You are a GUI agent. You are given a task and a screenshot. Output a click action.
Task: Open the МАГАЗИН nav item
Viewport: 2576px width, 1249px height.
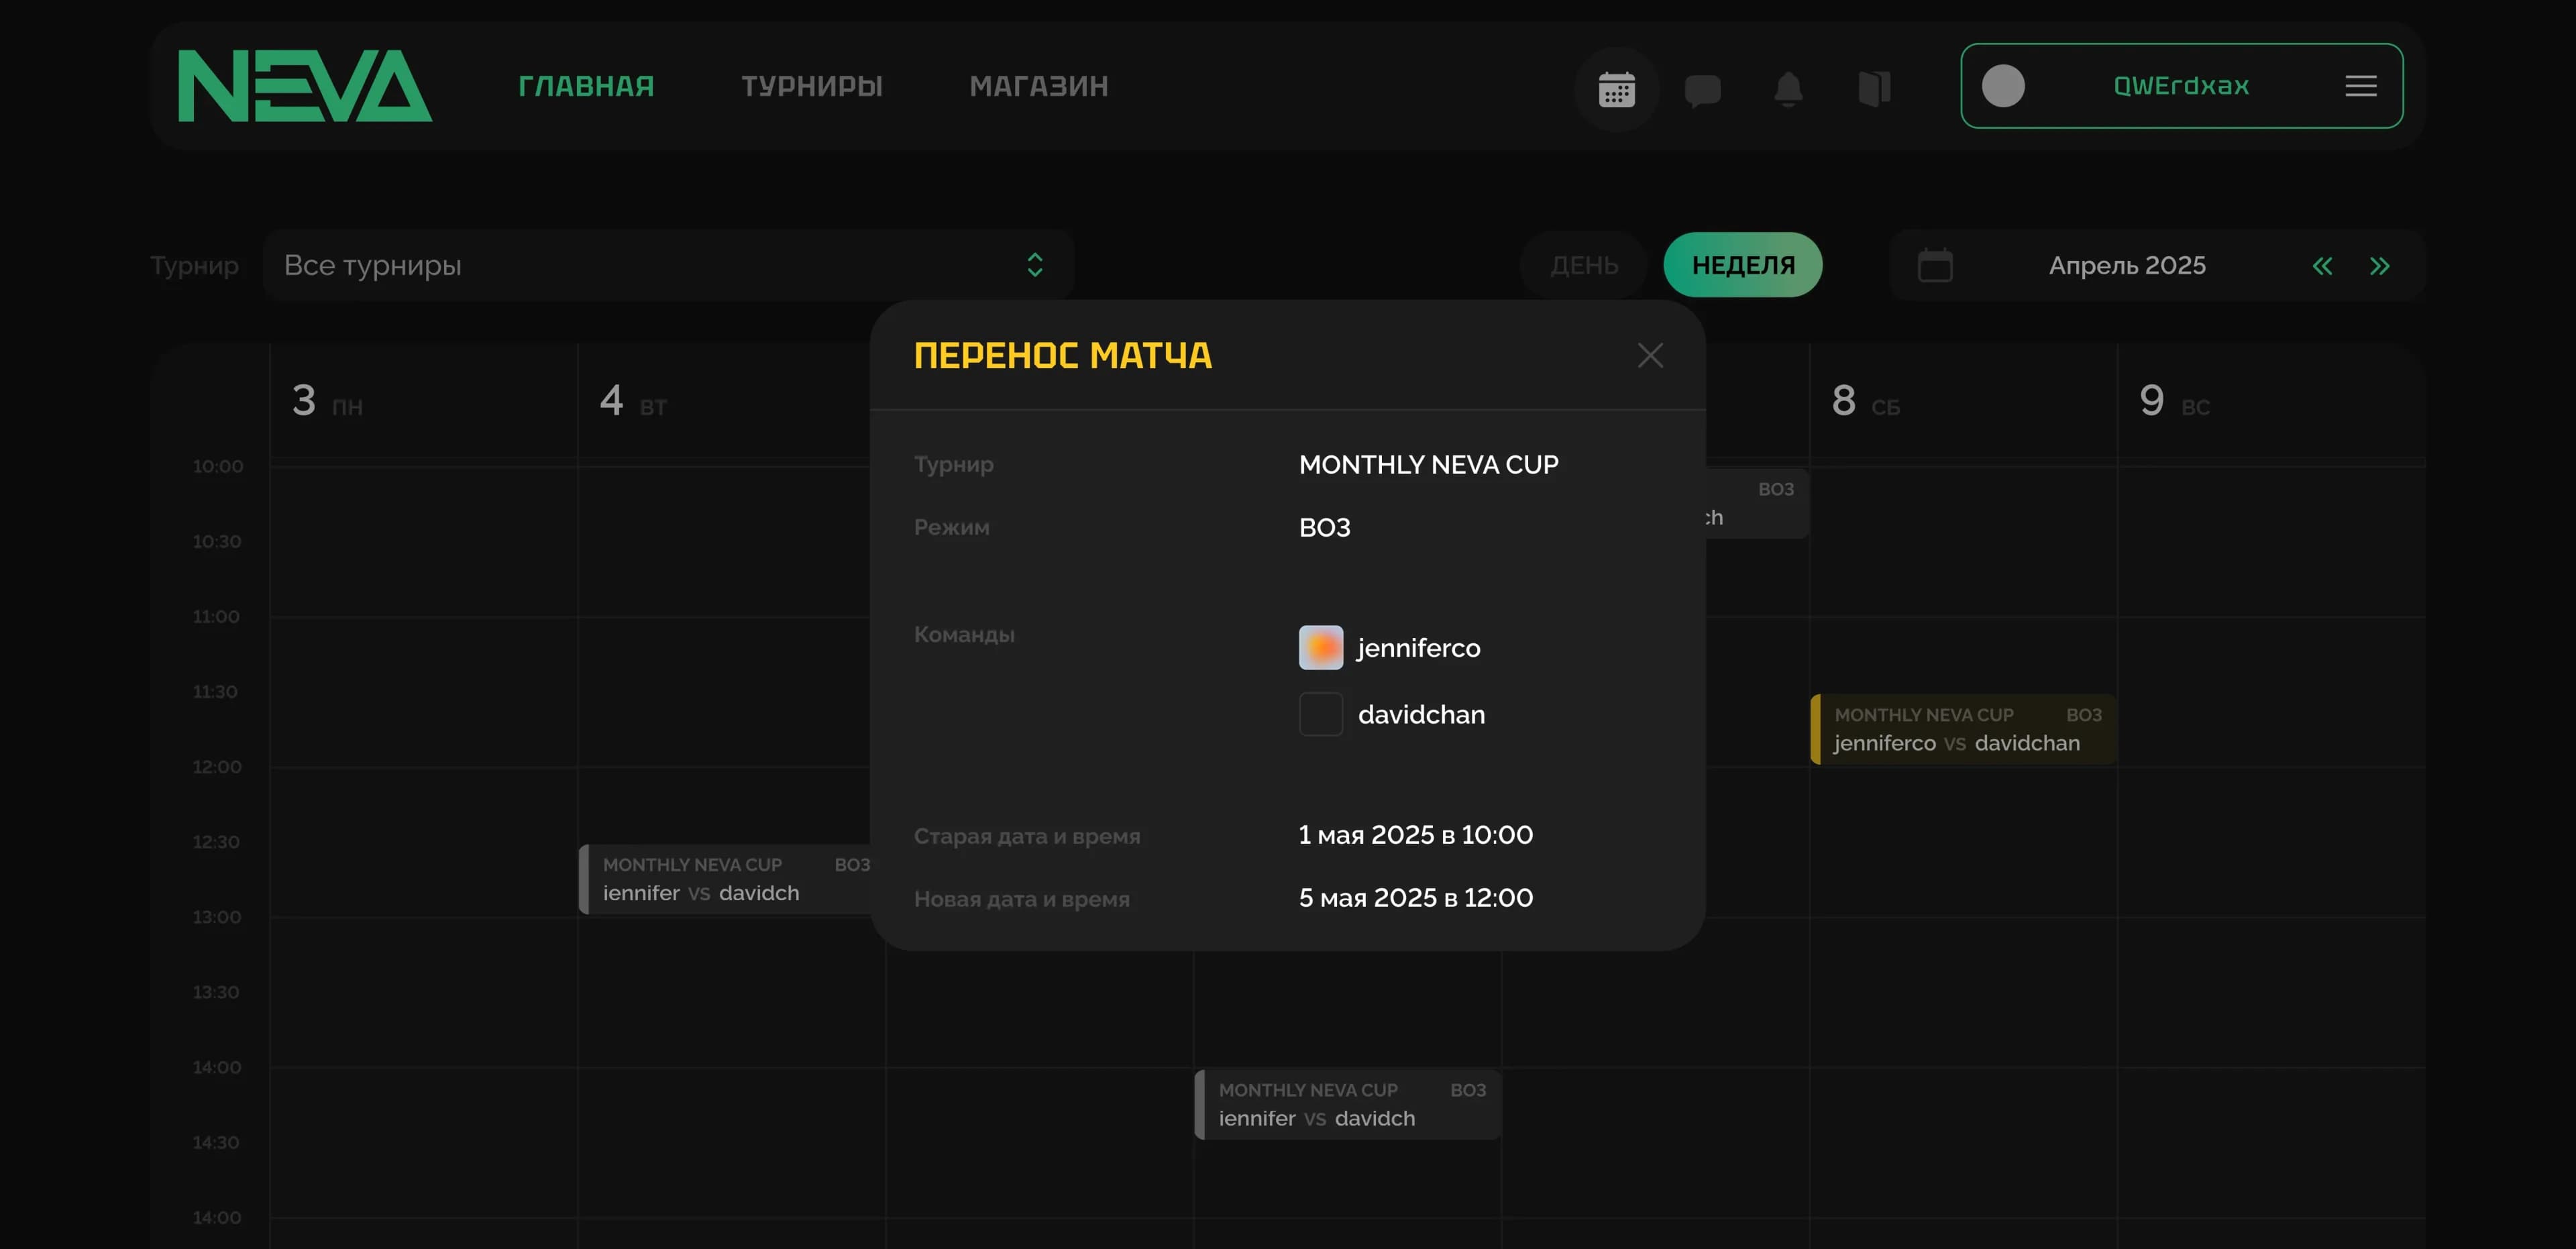1038,86
